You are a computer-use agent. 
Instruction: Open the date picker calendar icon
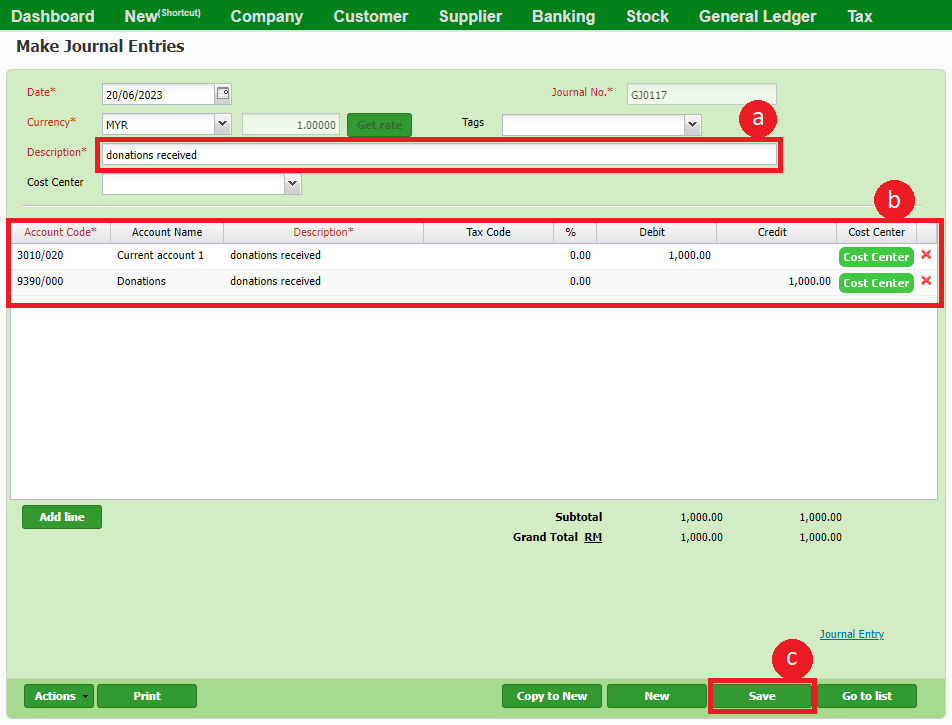point(223,94)
